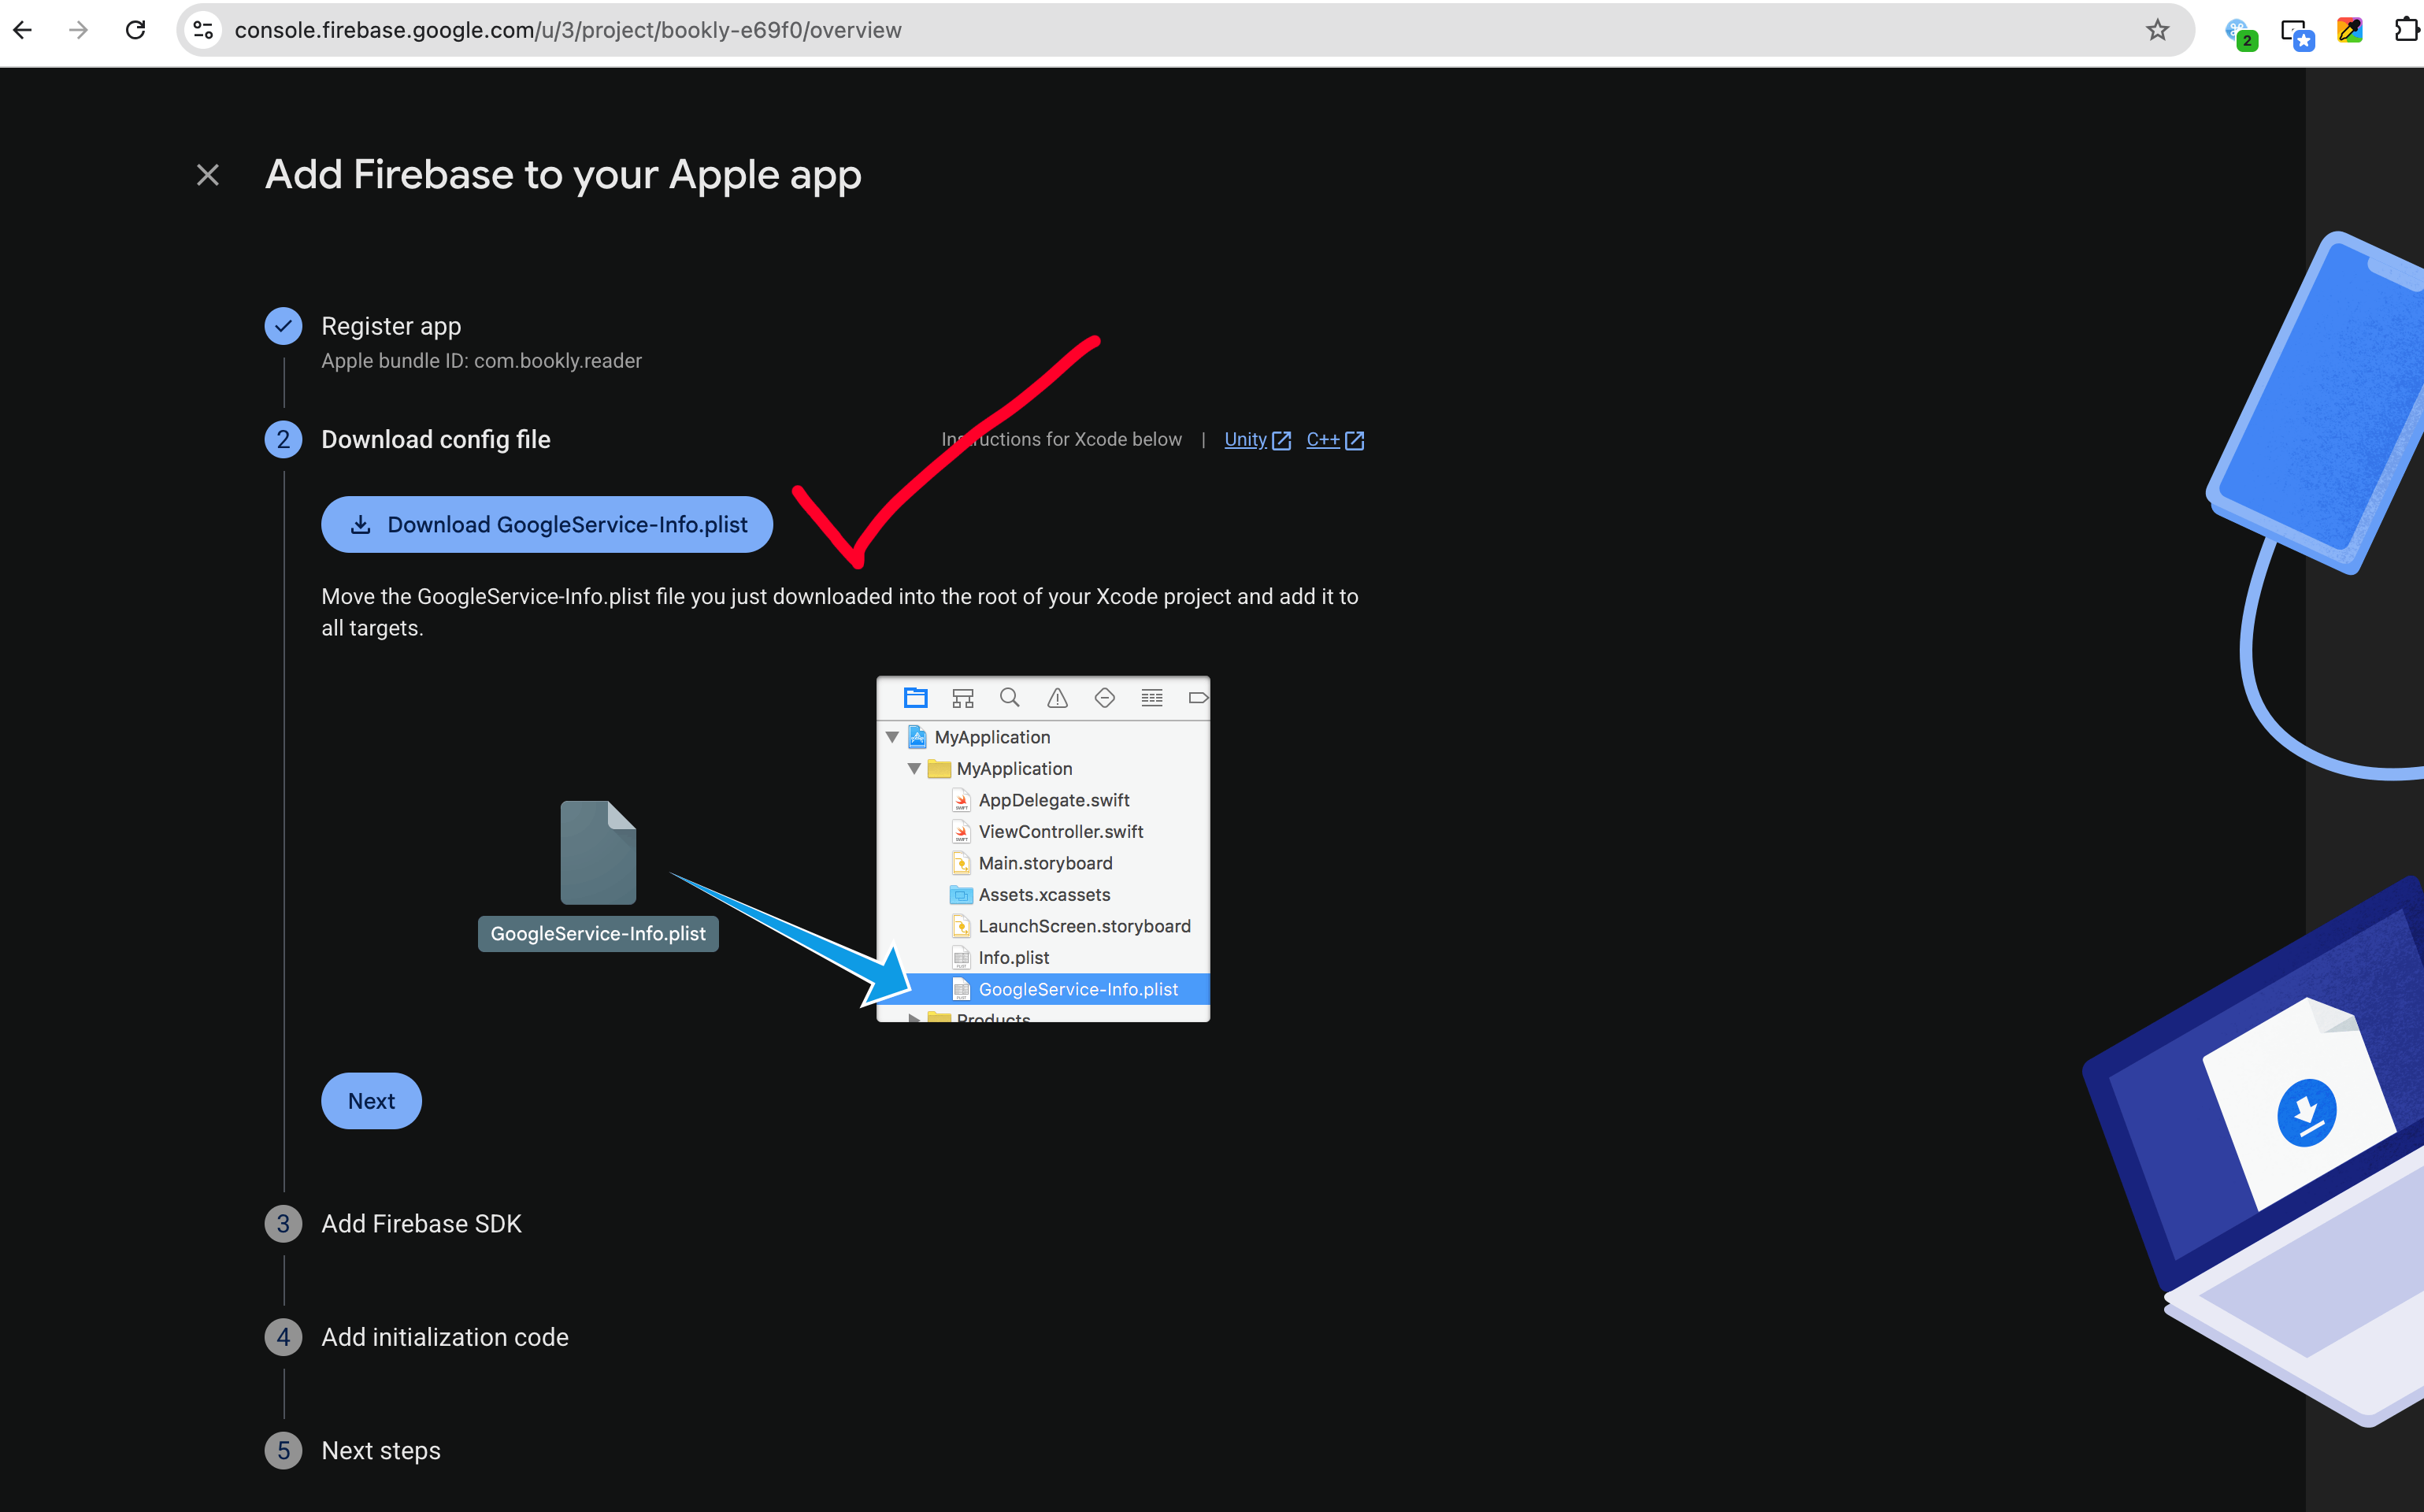Reload the page with the refresh icon
Screen dimensions: 2424x1512
click(x=135, y=30)
